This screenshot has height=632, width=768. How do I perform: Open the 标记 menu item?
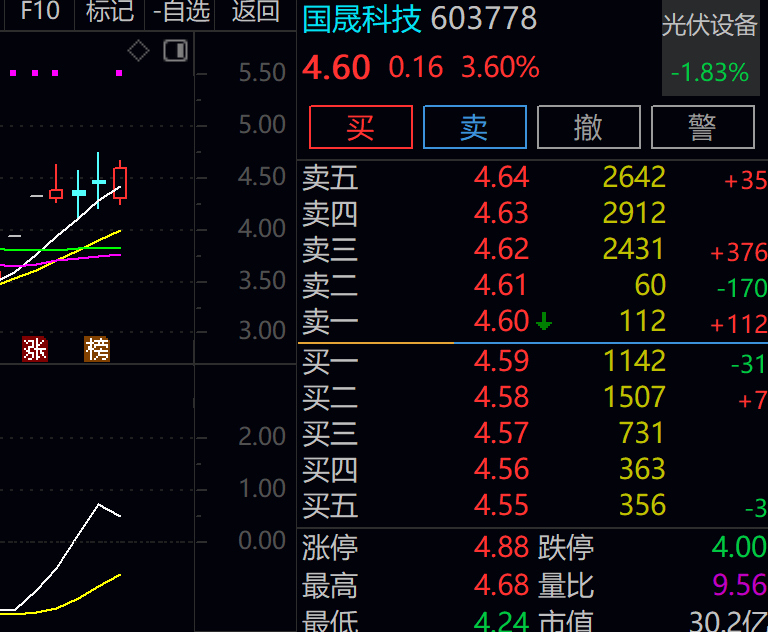[110, 11]
